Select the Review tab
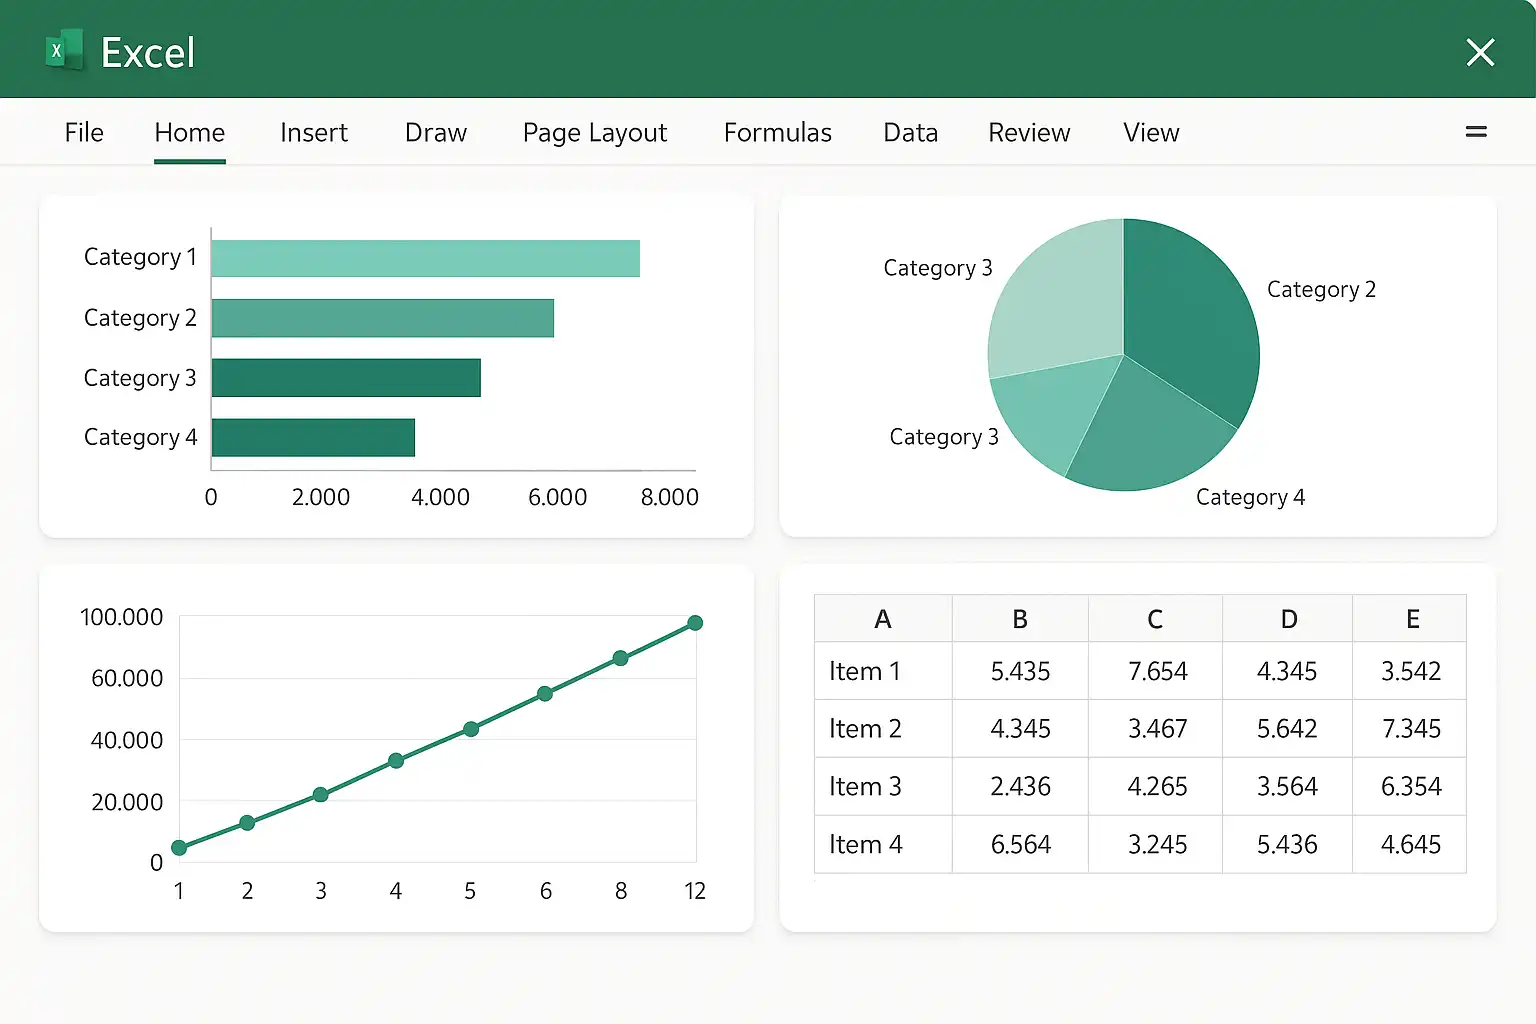This screenshot has width=1536, height=1024. point(1028,133)
